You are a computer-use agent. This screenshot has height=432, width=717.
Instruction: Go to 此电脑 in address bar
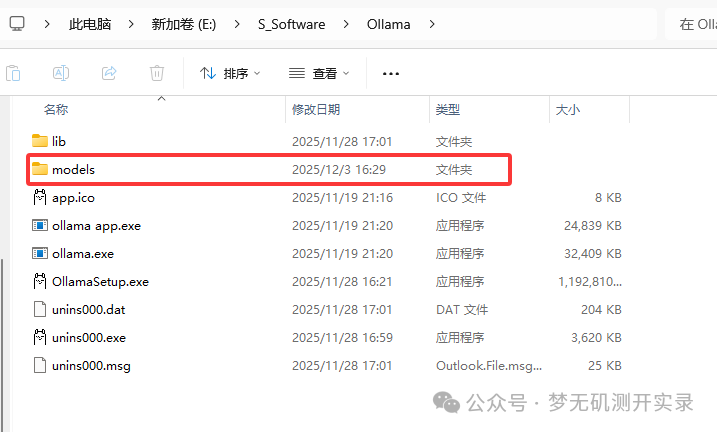(90, 24)
